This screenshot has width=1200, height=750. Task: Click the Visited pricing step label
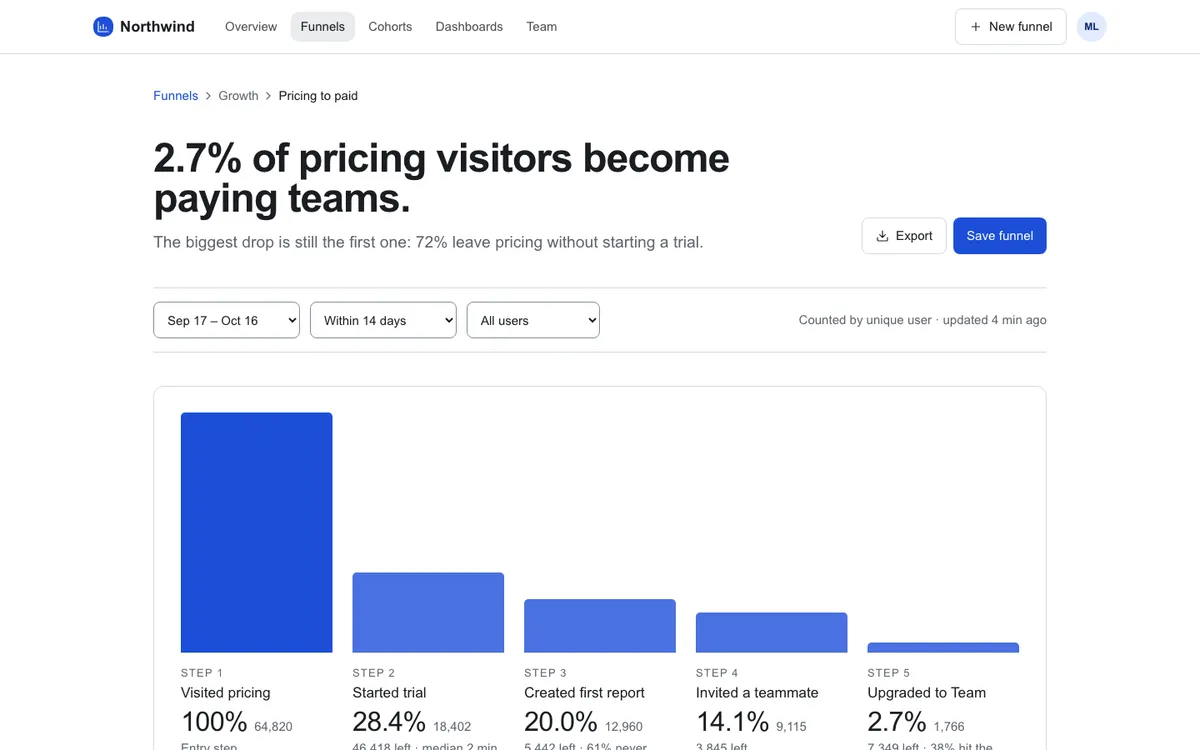coord(226,693)
